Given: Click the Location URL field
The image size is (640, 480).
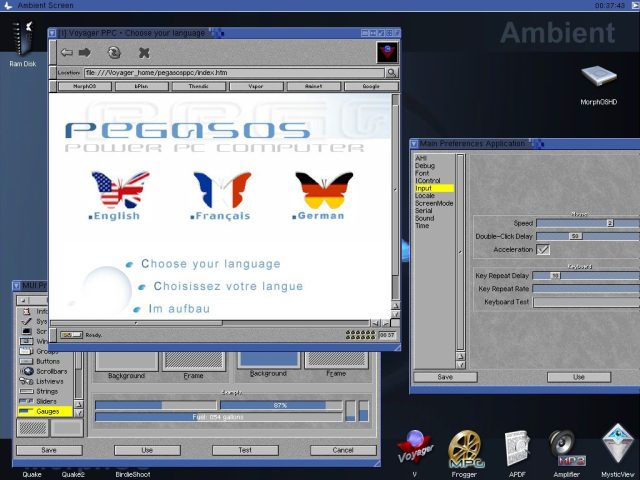Looking at the screenshot, I should (233, 73).
